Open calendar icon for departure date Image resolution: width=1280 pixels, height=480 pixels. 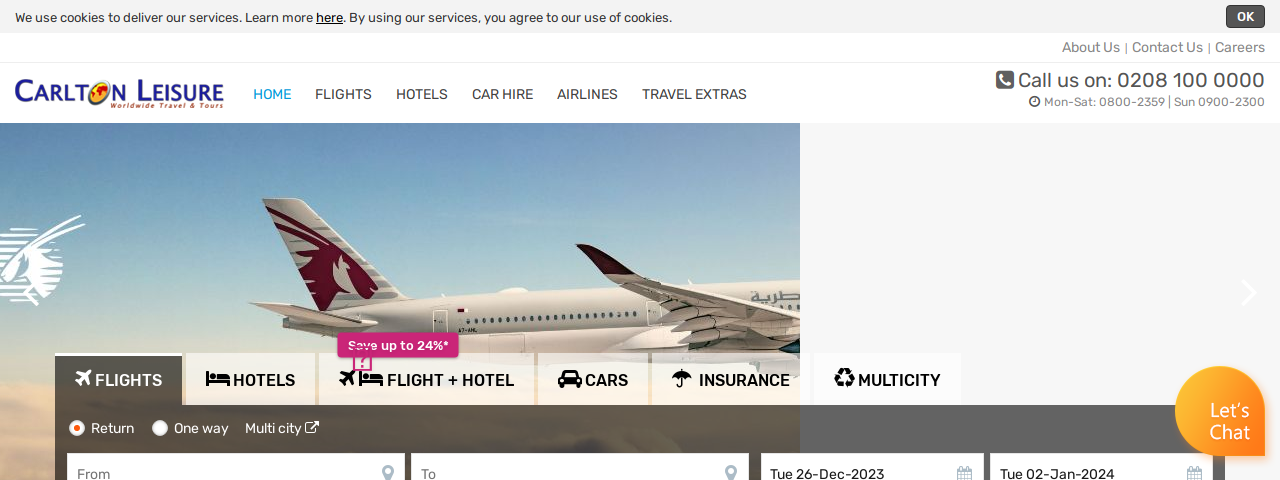[964, 473]
